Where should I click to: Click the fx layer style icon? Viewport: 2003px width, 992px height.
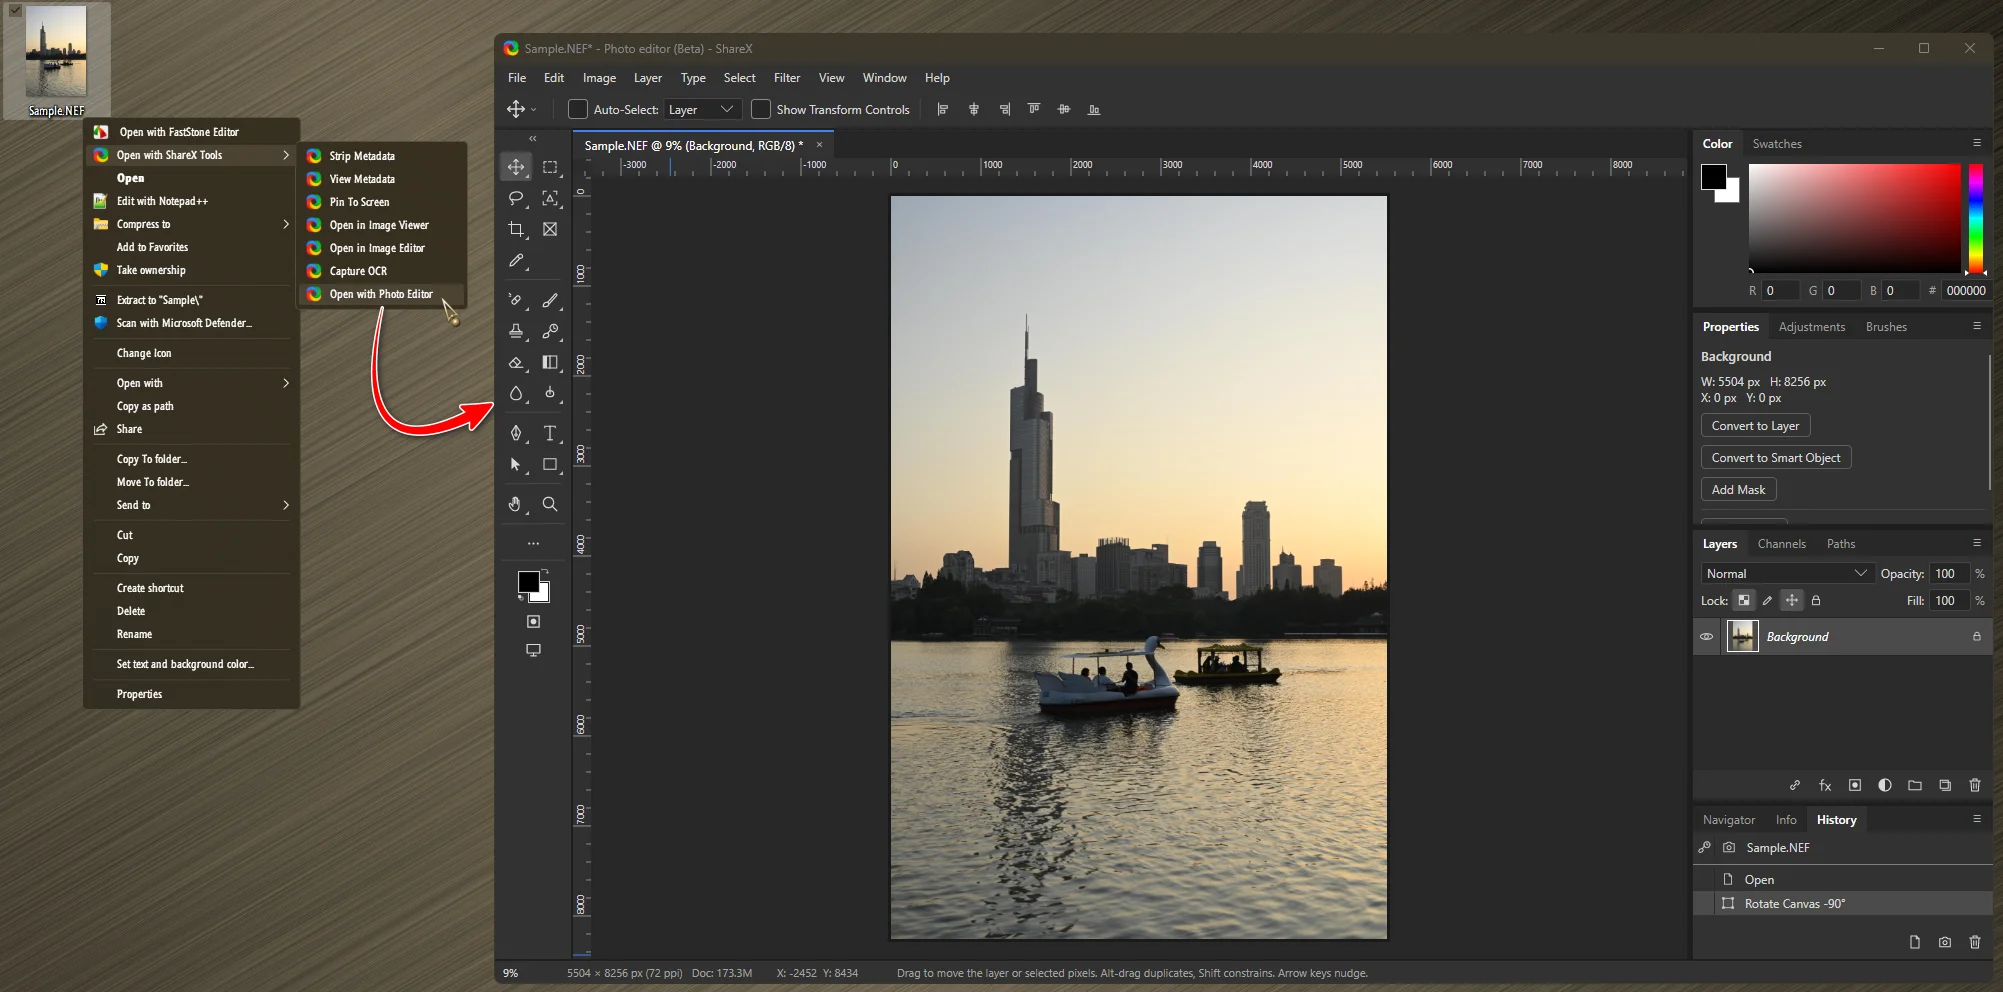[x=1825, y=785]
